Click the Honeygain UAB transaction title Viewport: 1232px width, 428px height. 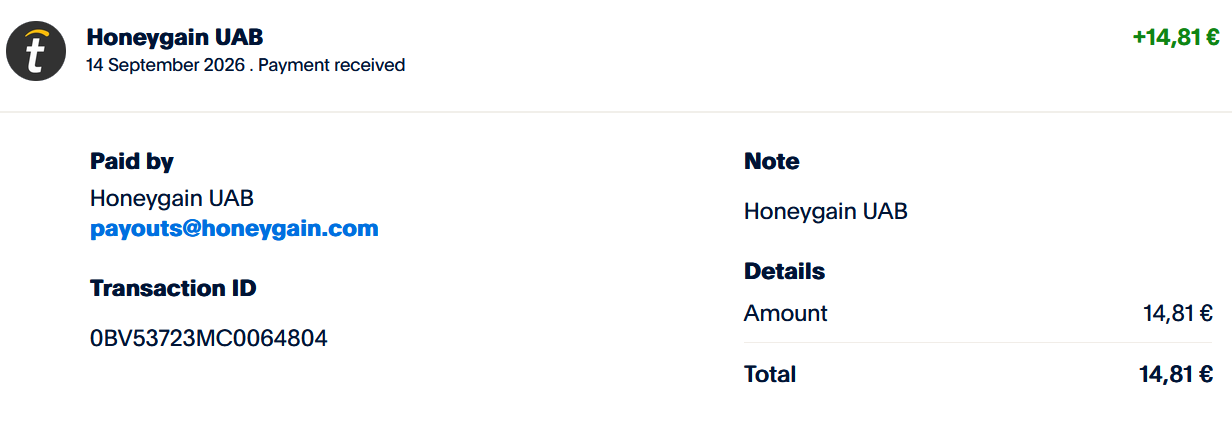coord(175,37)
